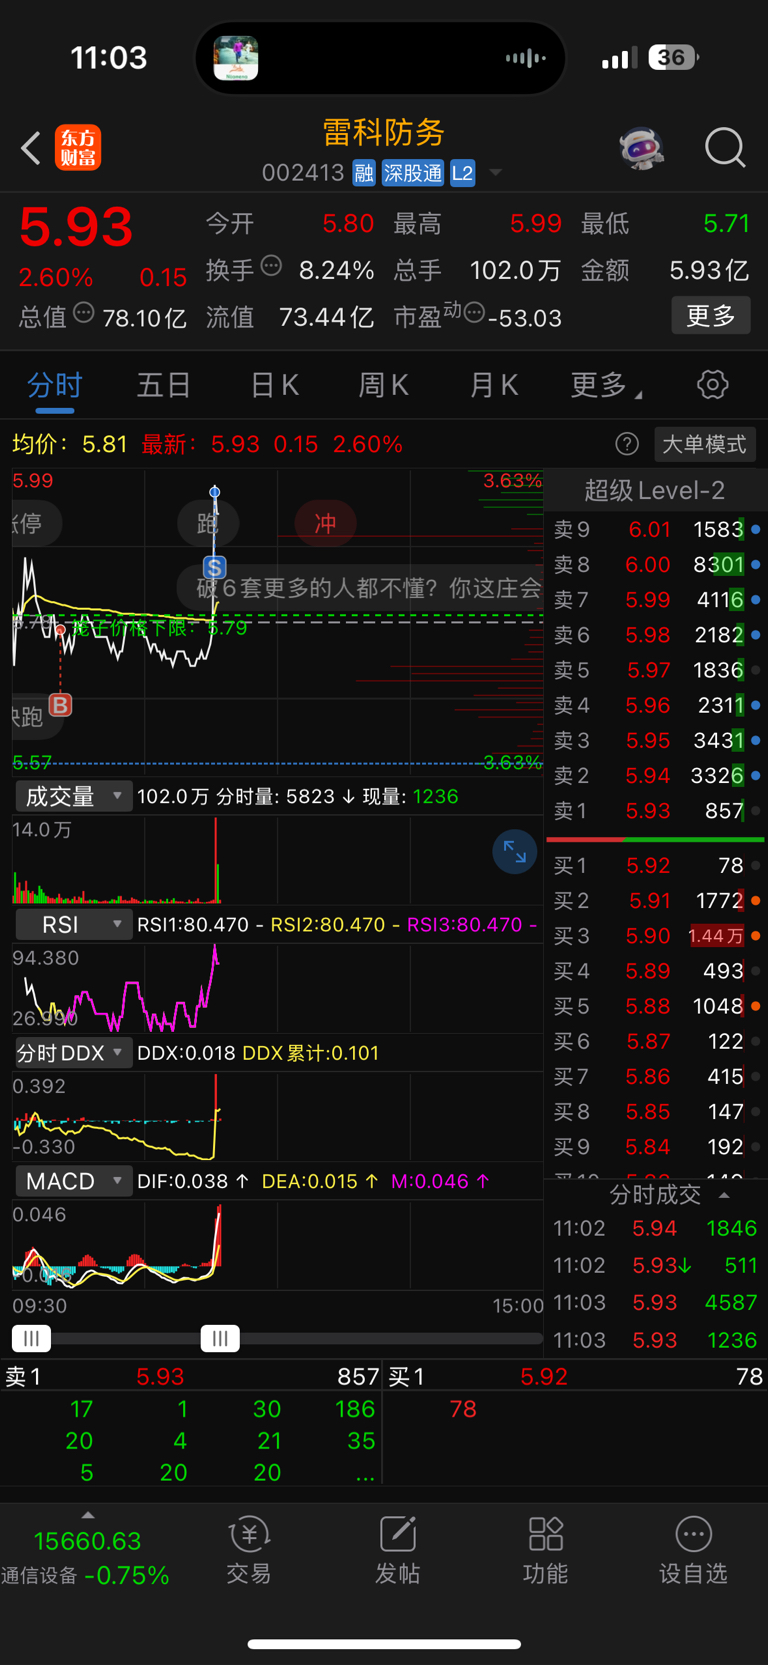Viewport: 769px width, 1665px height.
Task: Move left timeline range handle
Action: click(x=31, y=1338)
